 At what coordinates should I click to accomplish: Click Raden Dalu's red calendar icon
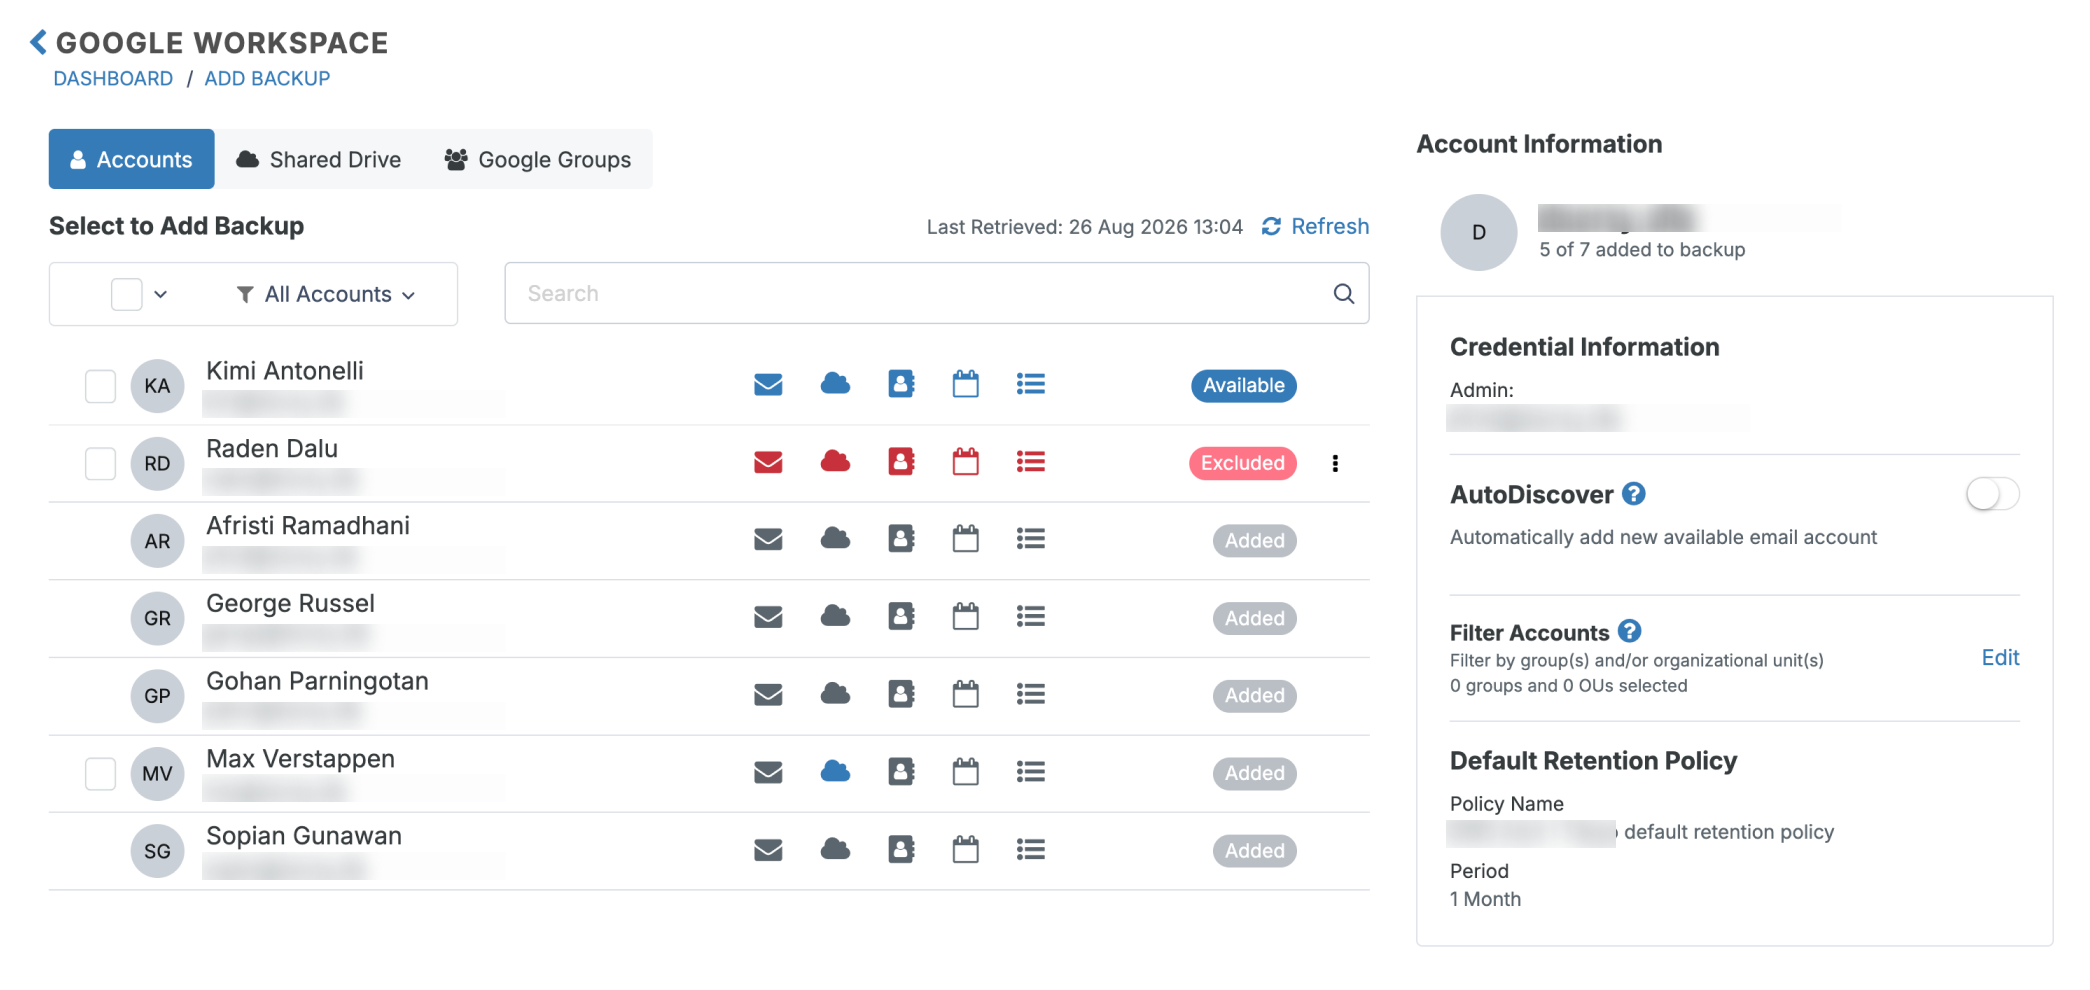point(965,461)
